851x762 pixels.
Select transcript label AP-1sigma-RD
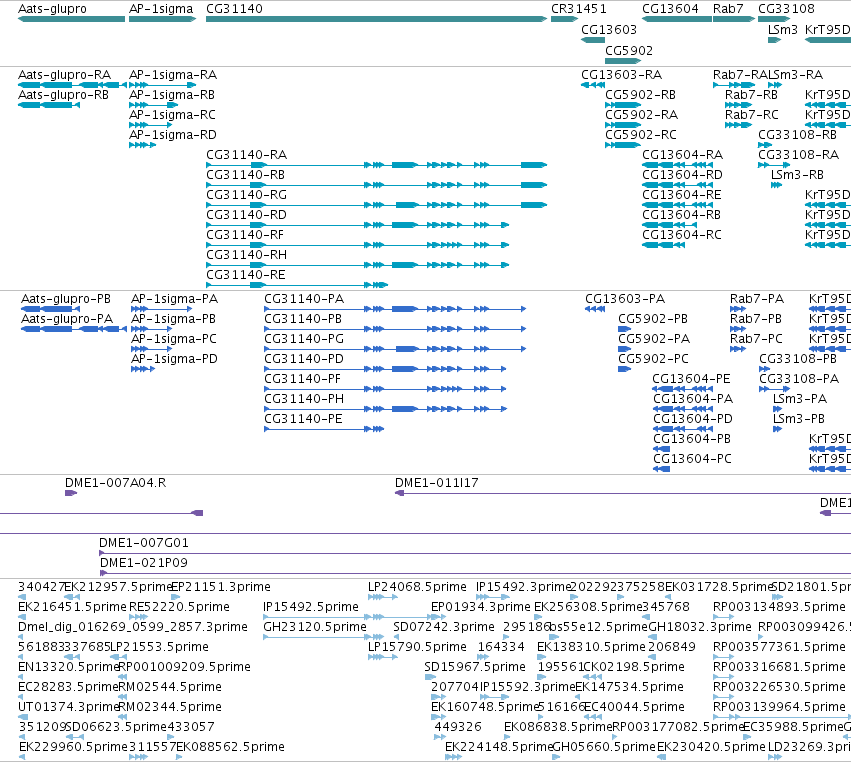pos(173,135)
